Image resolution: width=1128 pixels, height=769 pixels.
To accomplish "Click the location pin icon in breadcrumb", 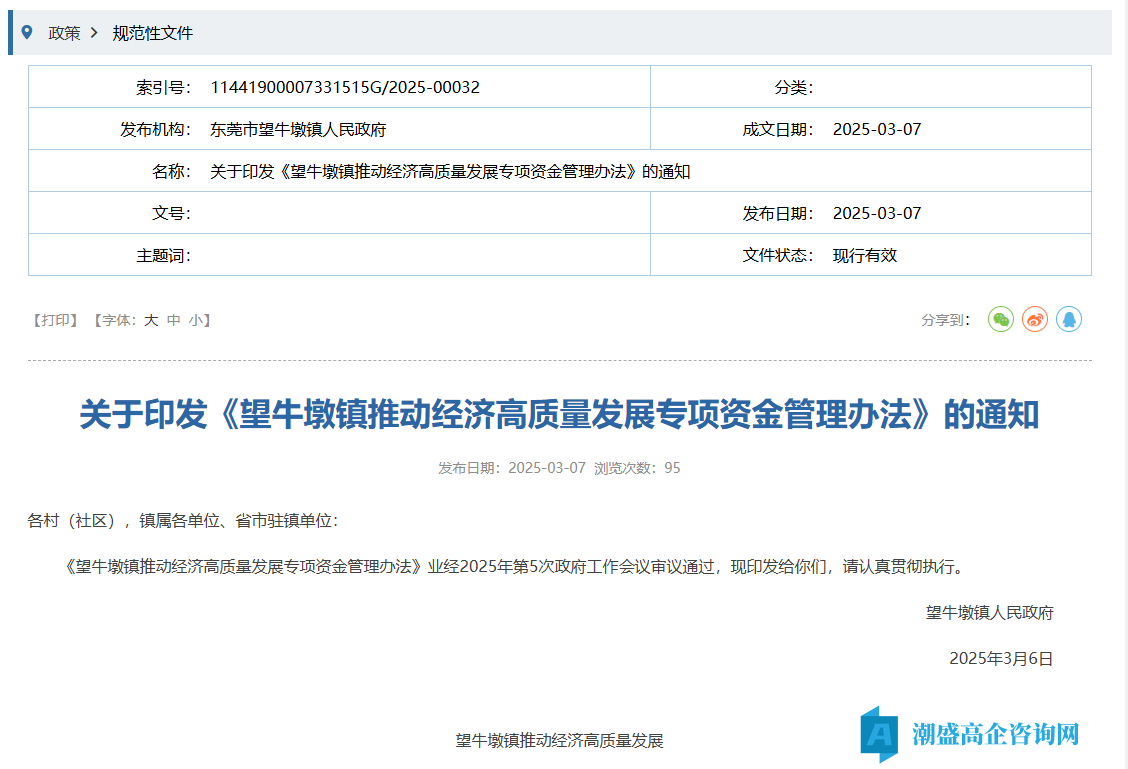I will (27, 32).
